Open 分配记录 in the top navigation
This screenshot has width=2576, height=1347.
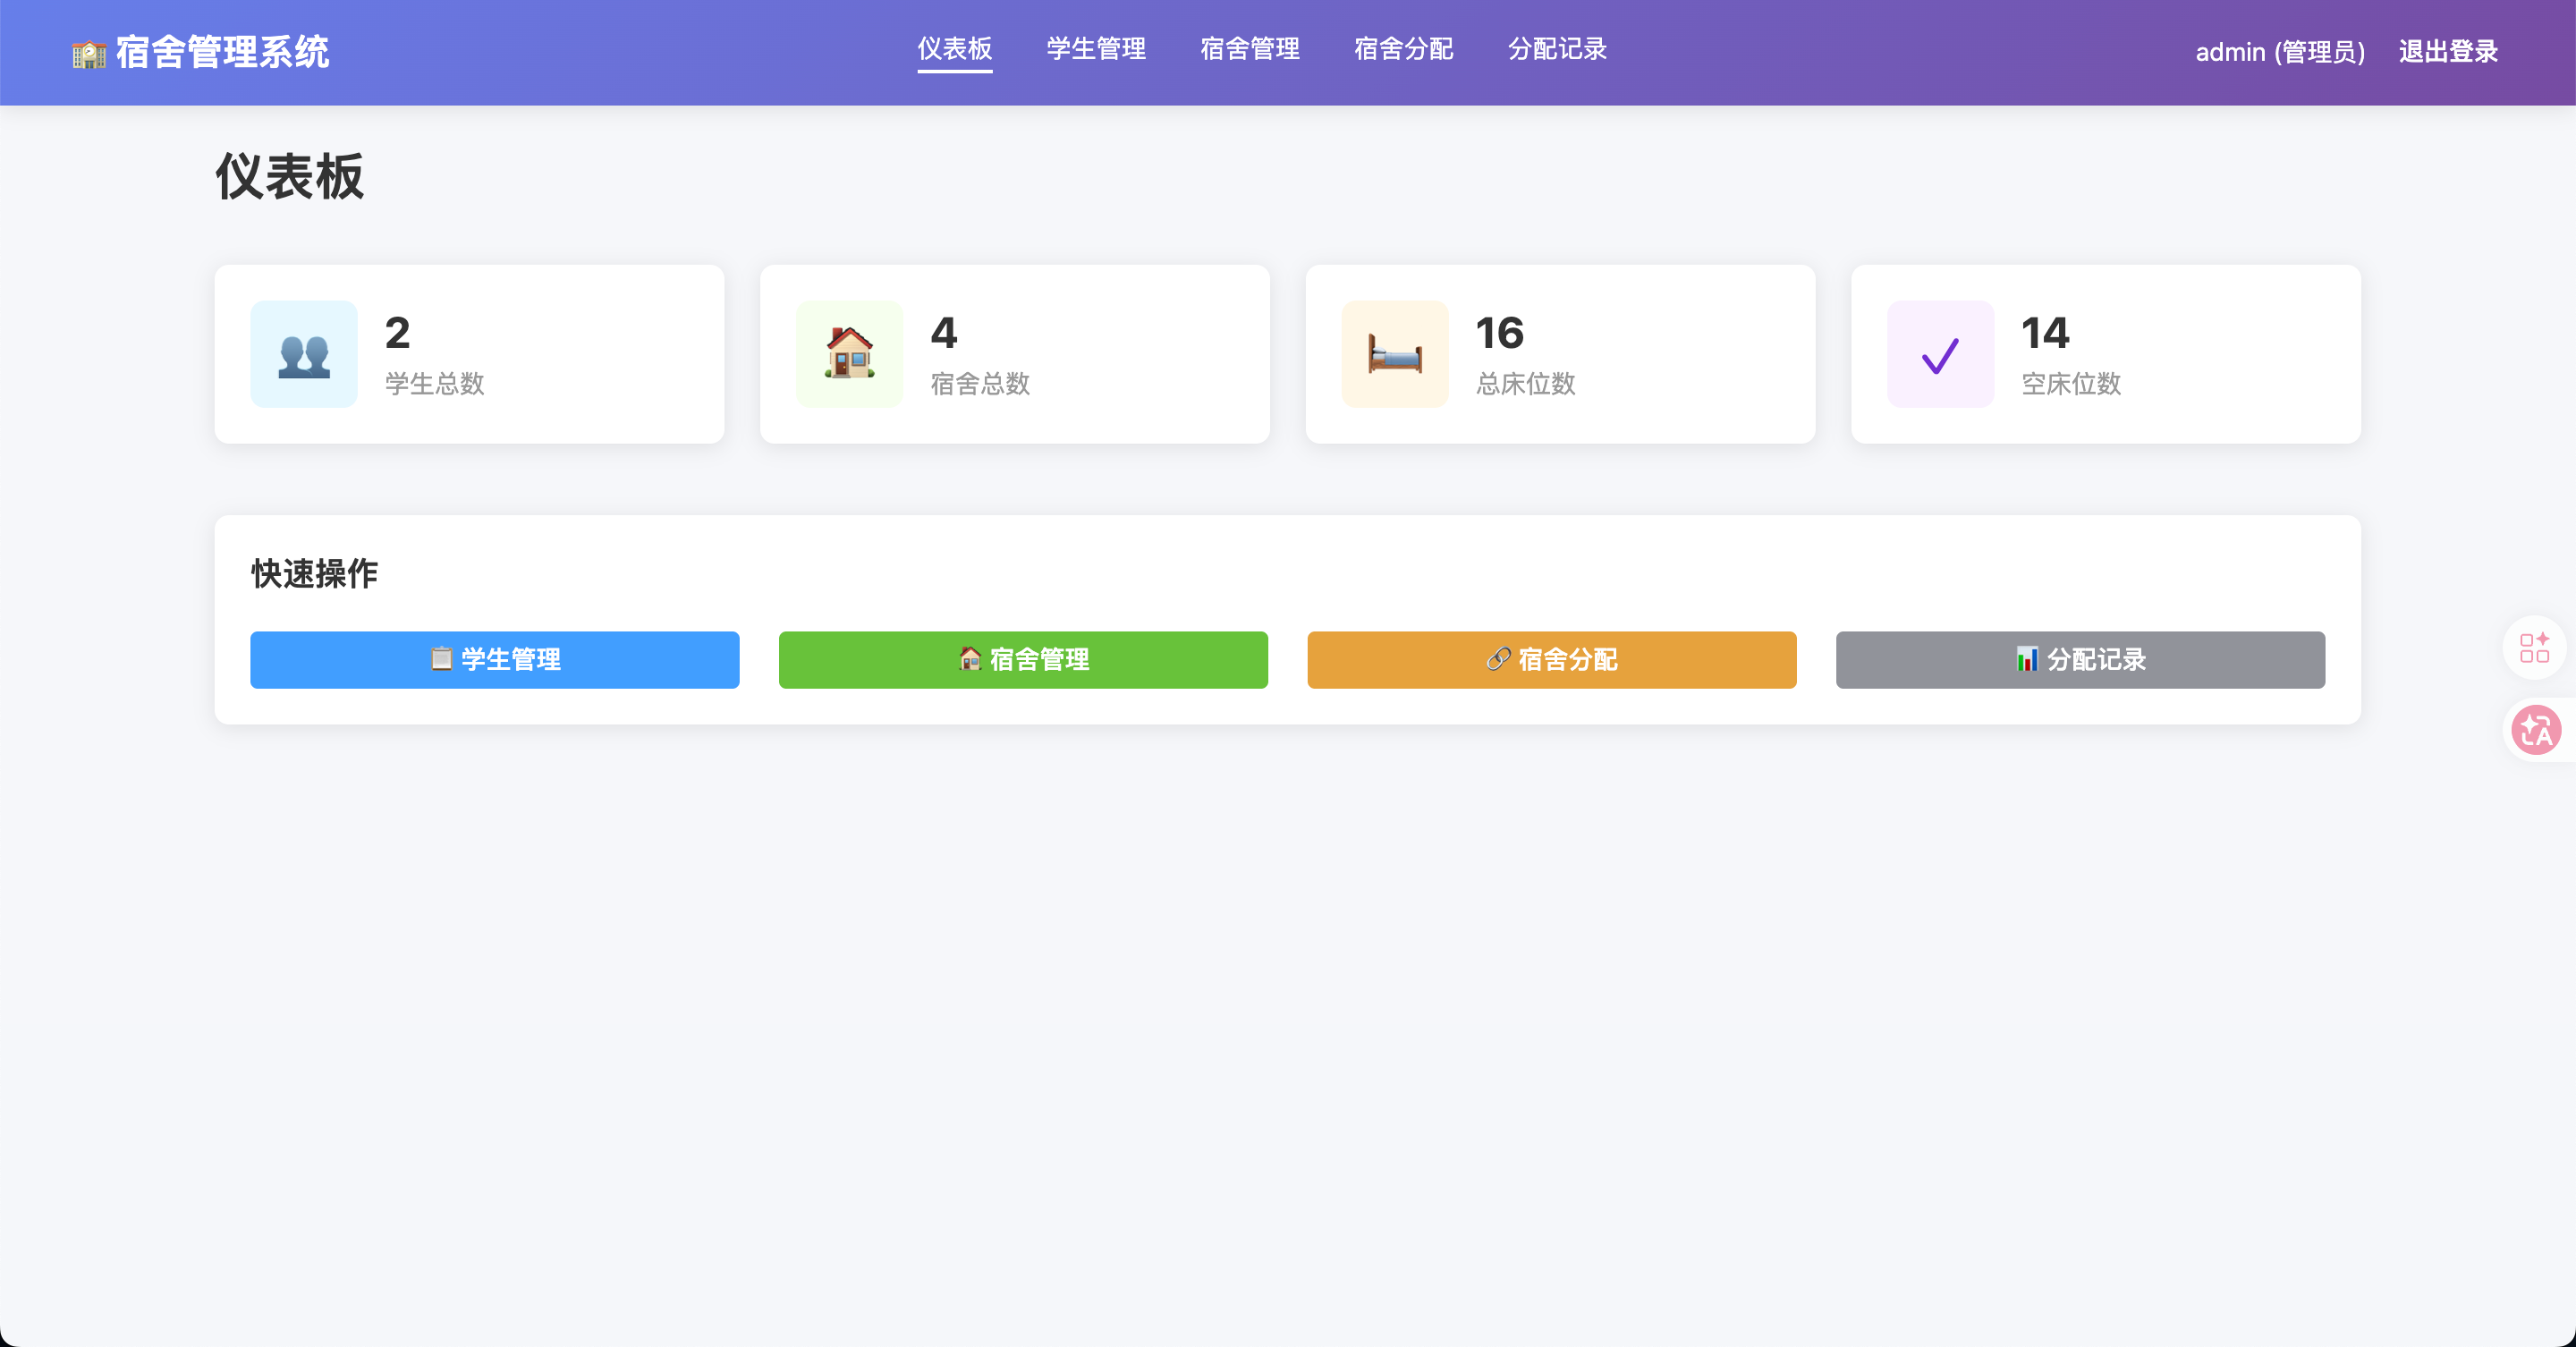click(x=1557, y=49)
